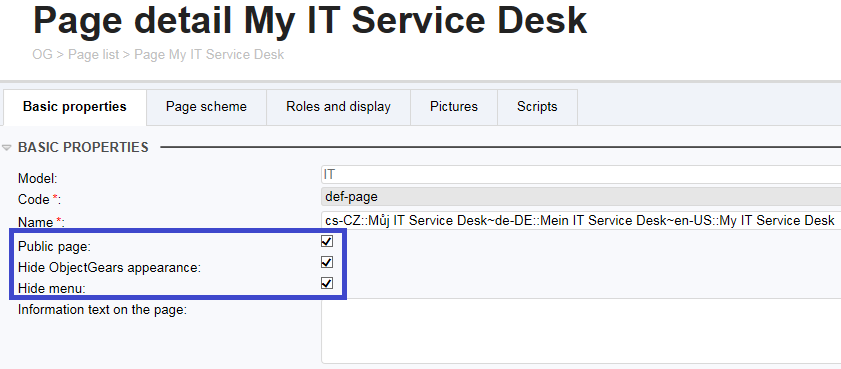Screen dimensions: 841x369
Task: Open the Scripts tab
Action: [x=537, y=107]
